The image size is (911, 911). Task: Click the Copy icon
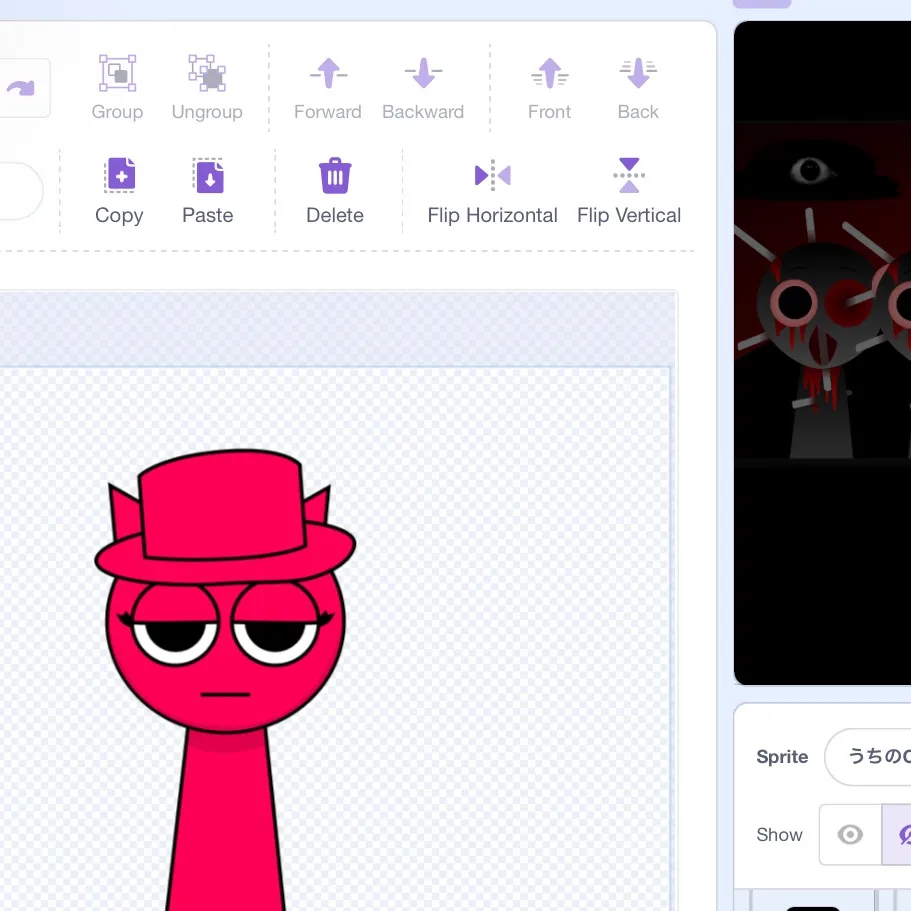[120, 175]
